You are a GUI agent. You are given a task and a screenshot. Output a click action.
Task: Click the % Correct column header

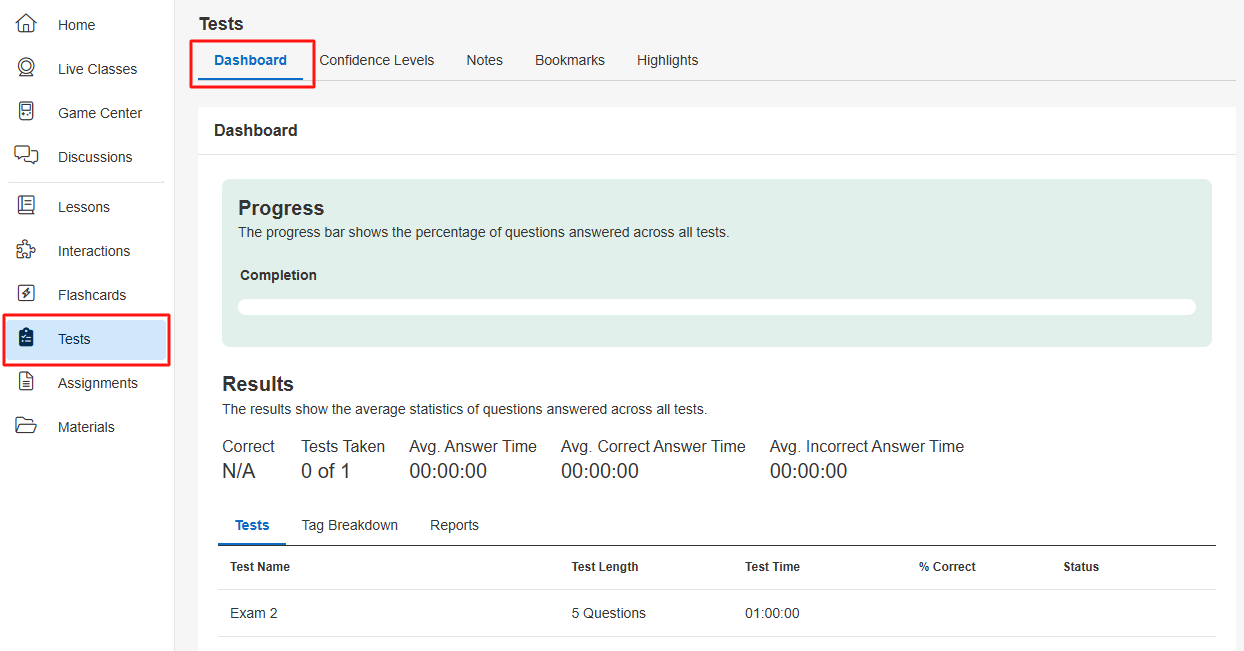(946, 567)
